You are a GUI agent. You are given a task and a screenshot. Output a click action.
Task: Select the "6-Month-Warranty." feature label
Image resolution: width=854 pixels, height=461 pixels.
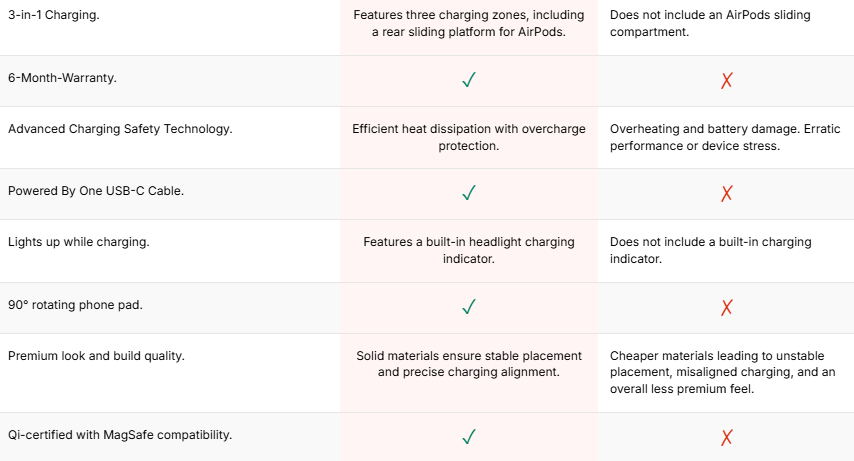[62, 77]
